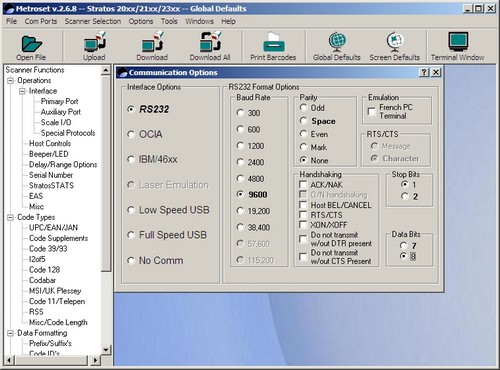Choose Mark parity
The height and width of the screenshot is (370, 500).
(303, 147)
